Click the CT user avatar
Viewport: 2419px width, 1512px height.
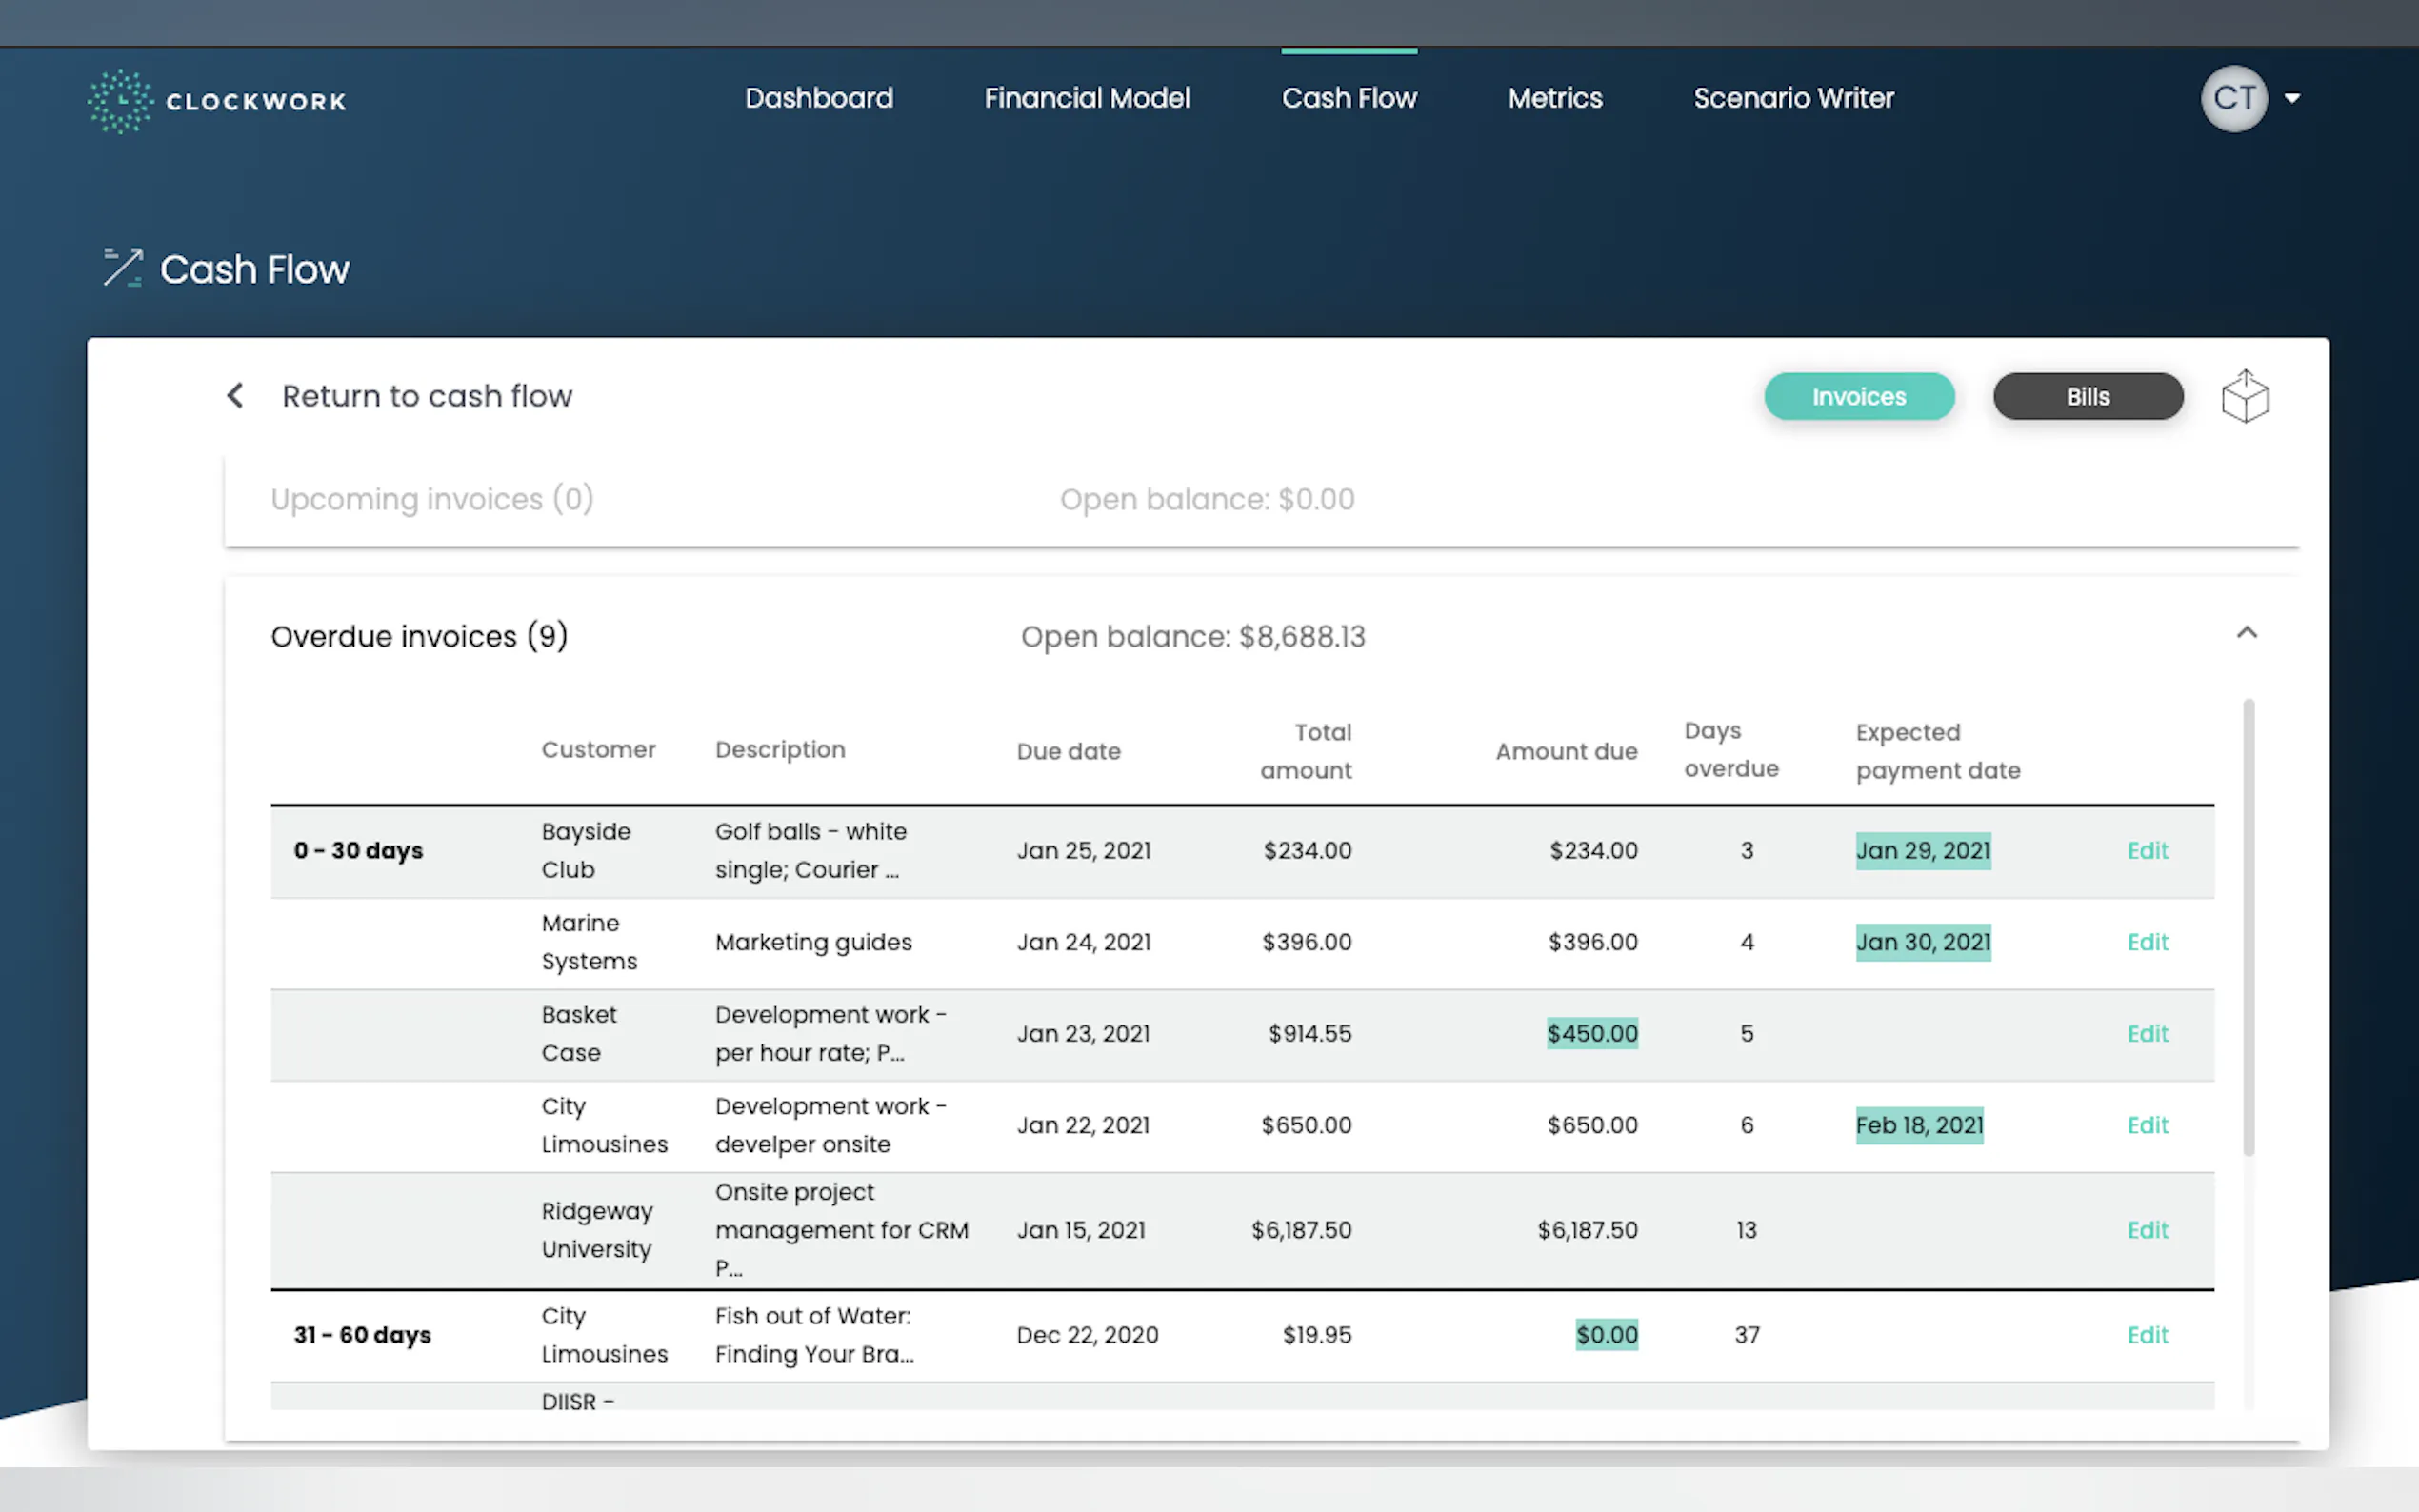coord(2233,98)
